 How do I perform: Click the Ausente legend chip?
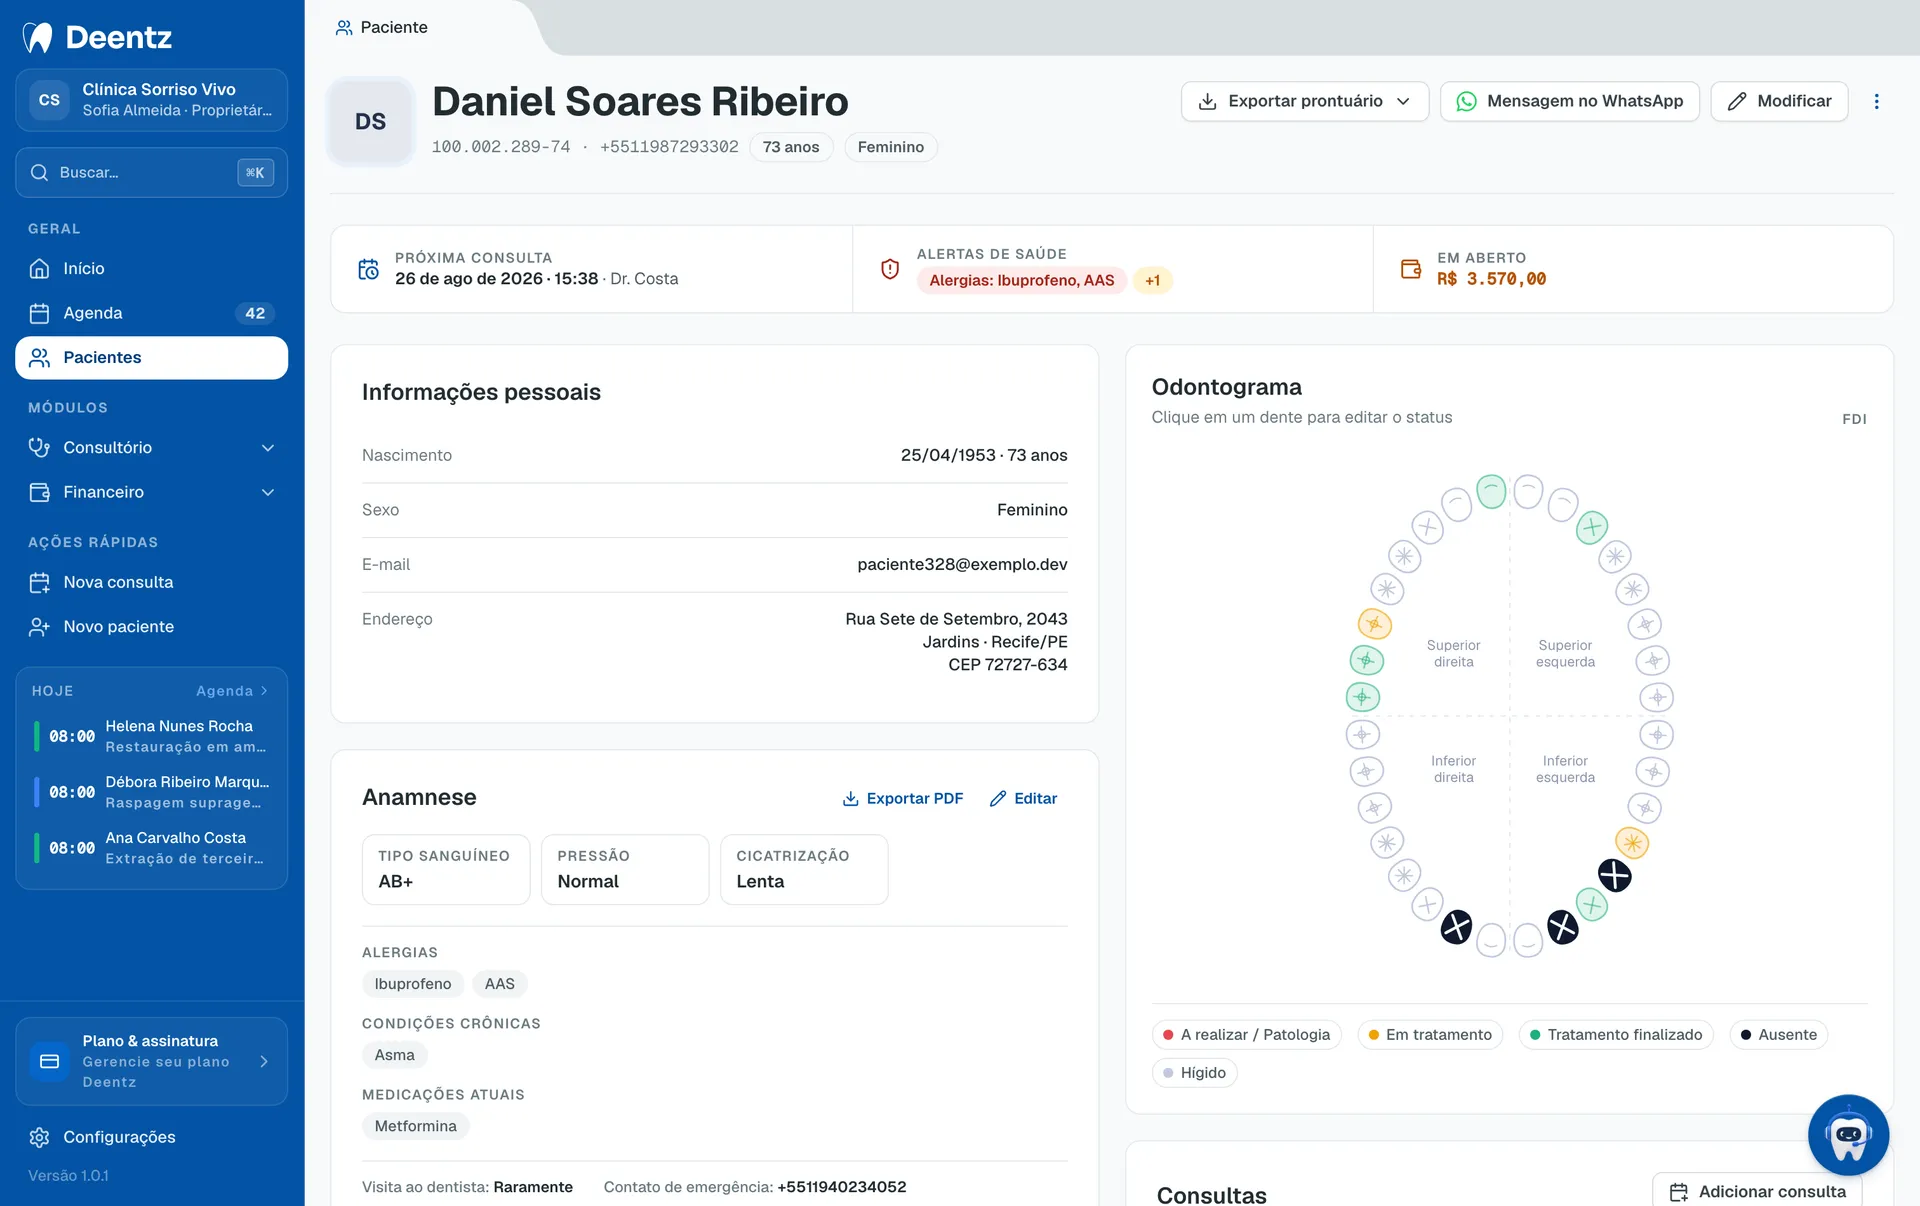pyautogui.click(x=1779, y=1034)
